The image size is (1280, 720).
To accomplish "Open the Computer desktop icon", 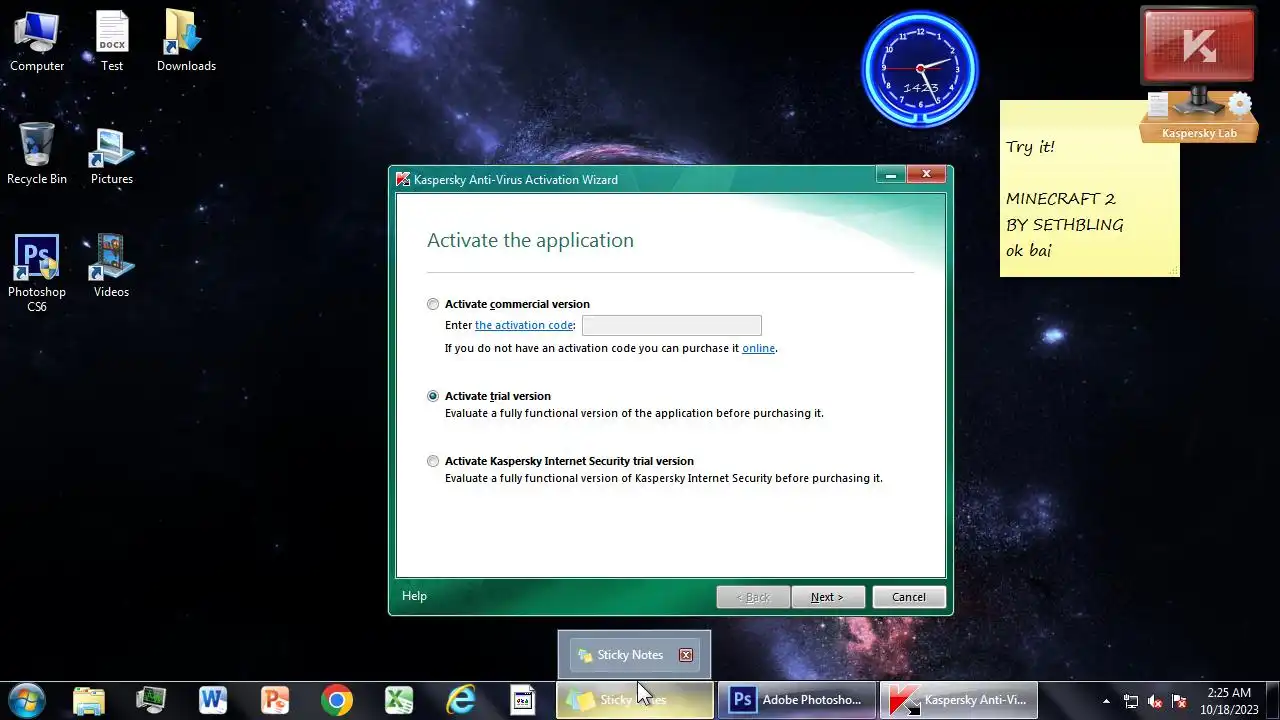I will tap(37, 42).
